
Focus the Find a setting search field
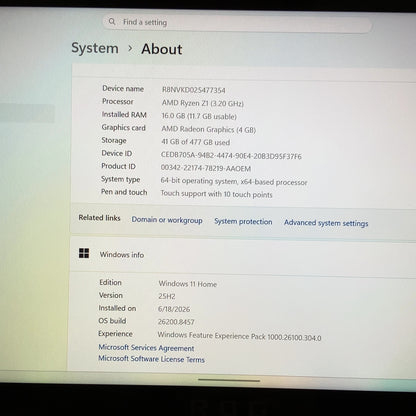click(237, 23)
